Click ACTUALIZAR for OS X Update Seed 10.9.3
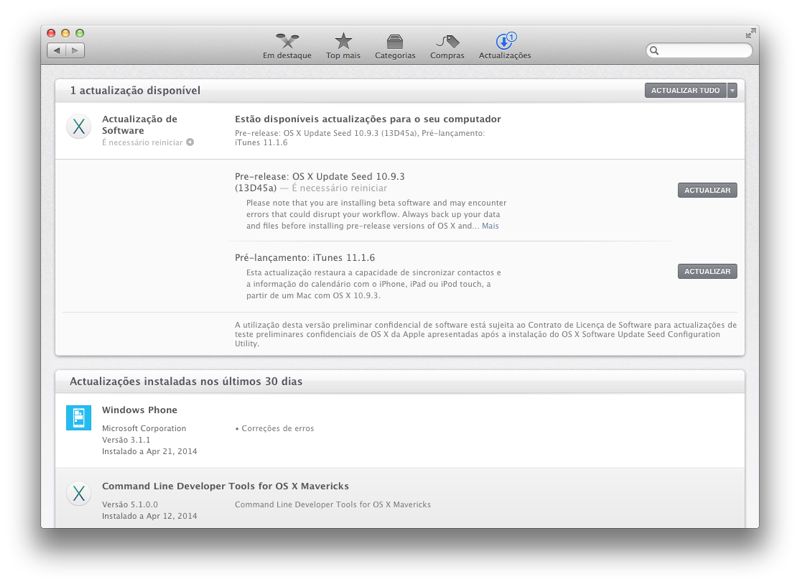Image resolution: width=800 pixels, height=585 pixels. pyautogui.click(x=707, y=190)
